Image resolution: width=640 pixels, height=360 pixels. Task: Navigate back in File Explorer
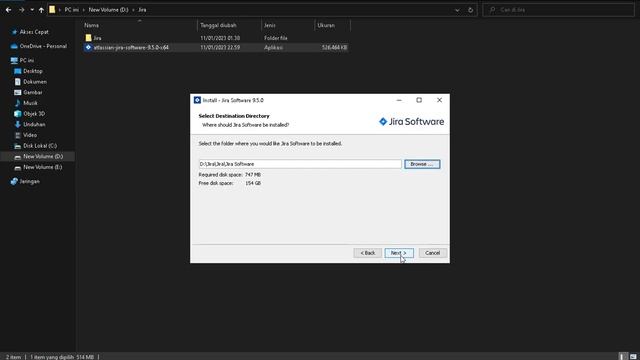click(x=9, y=10)
